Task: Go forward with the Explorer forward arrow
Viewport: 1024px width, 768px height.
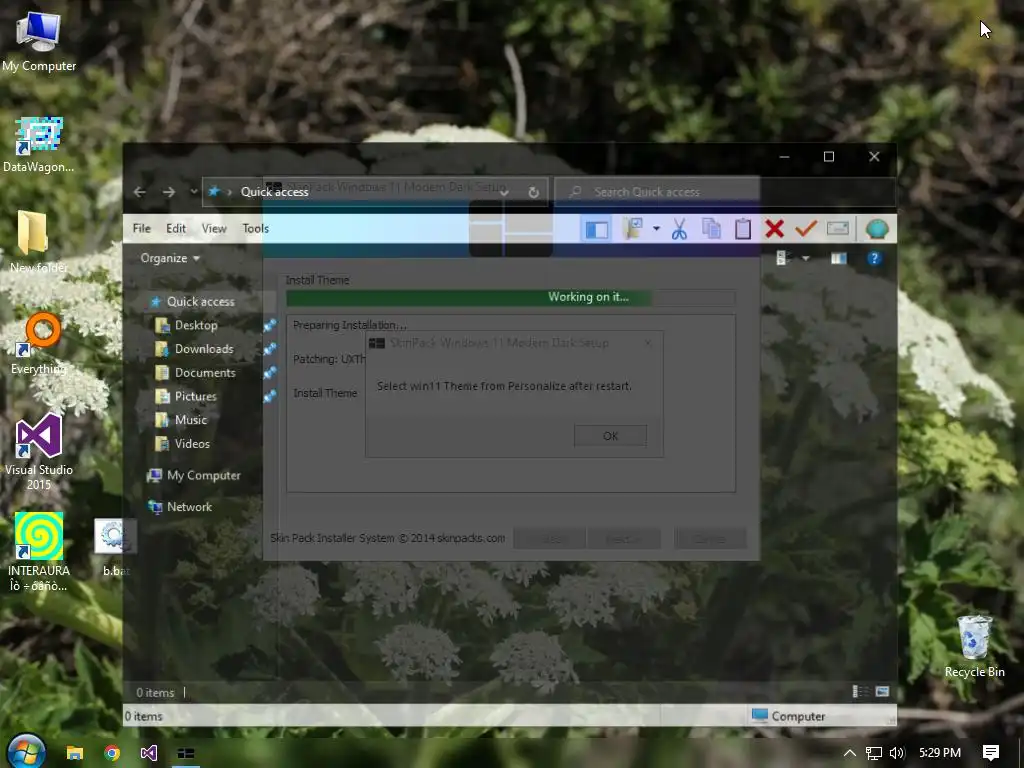Action: tap(168, 192)
